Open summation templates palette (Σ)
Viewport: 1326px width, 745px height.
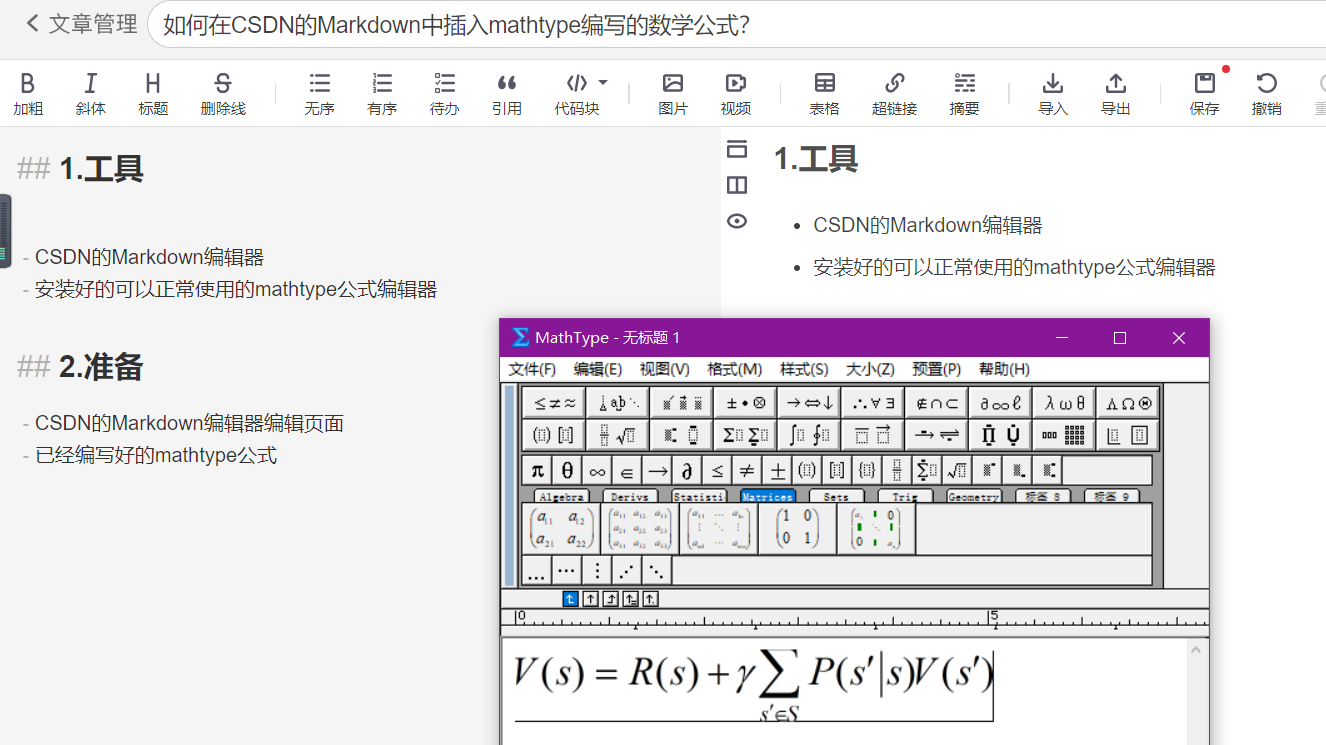[745, 435]
